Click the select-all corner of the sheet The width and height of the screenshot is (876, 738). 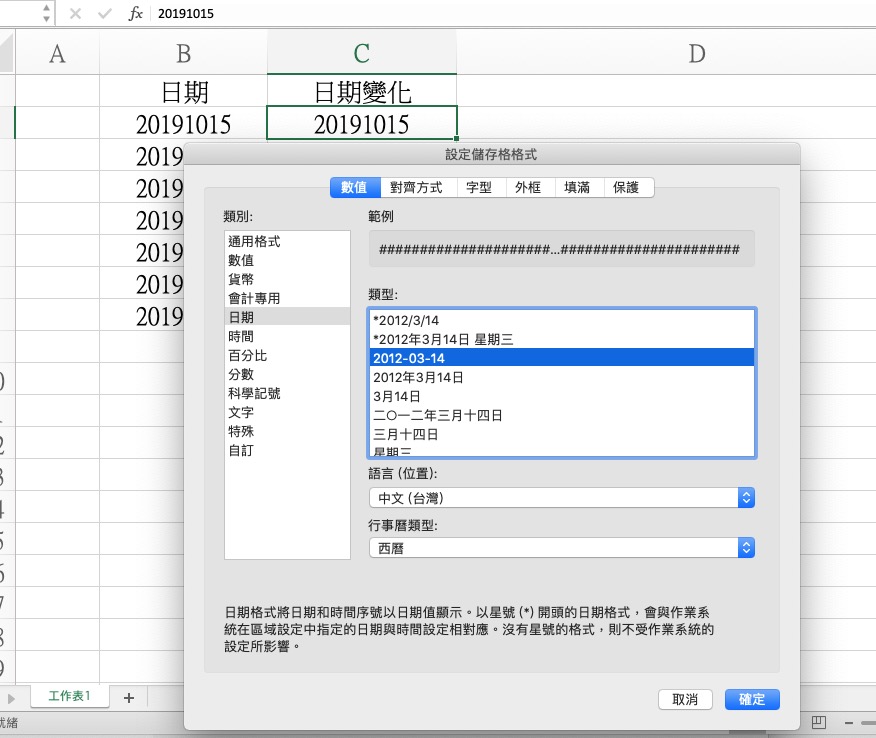click(x=7, y=53)
